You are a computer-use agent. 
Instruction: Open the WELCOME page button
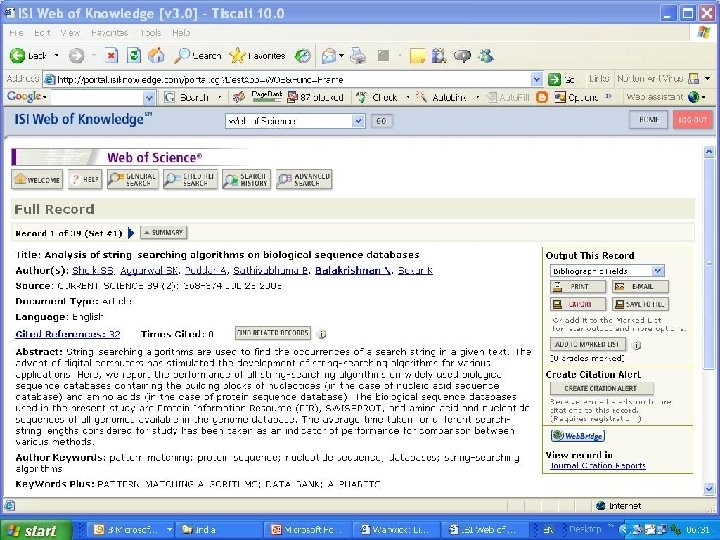(37, 180)
